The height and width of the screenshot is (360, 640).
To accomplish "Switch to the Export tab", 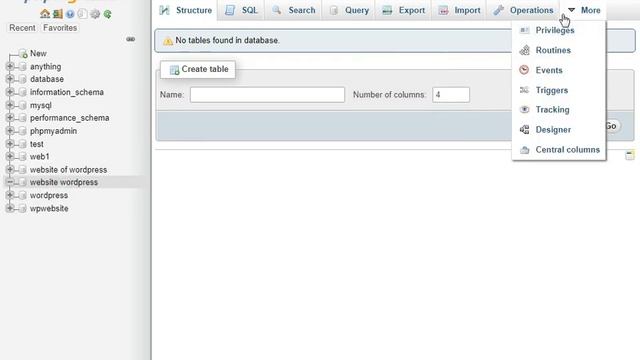I will (x=404, y=10).
